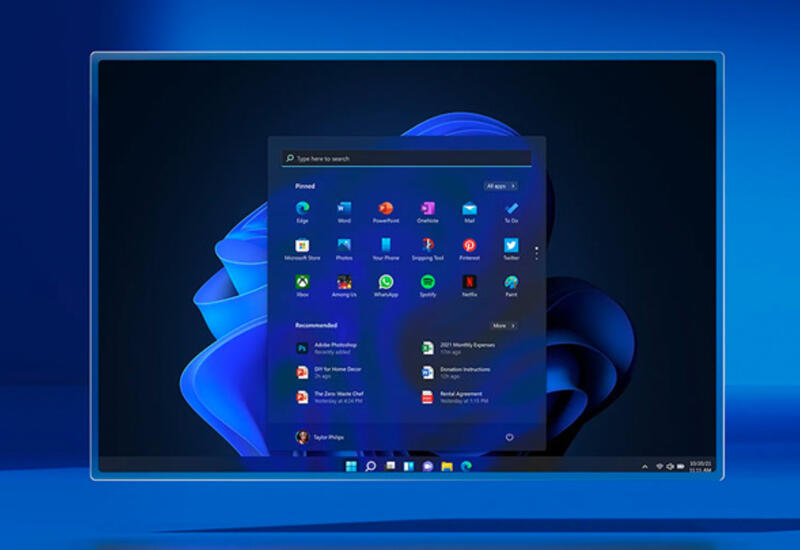Viewport: 800px width, 550px height.
Task: Open WhatsApp
Action: point(386,286)
